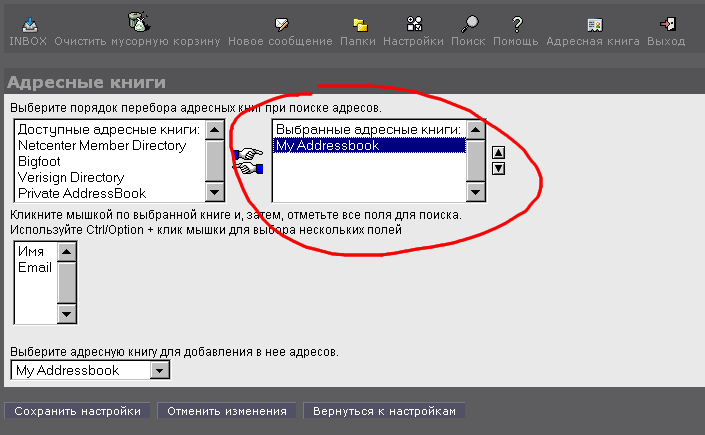Image resolution: width=705 pixels, height=435 pixels.
Task: Click the Поиск magnifier icon
Action: click(x=470, y=23)
